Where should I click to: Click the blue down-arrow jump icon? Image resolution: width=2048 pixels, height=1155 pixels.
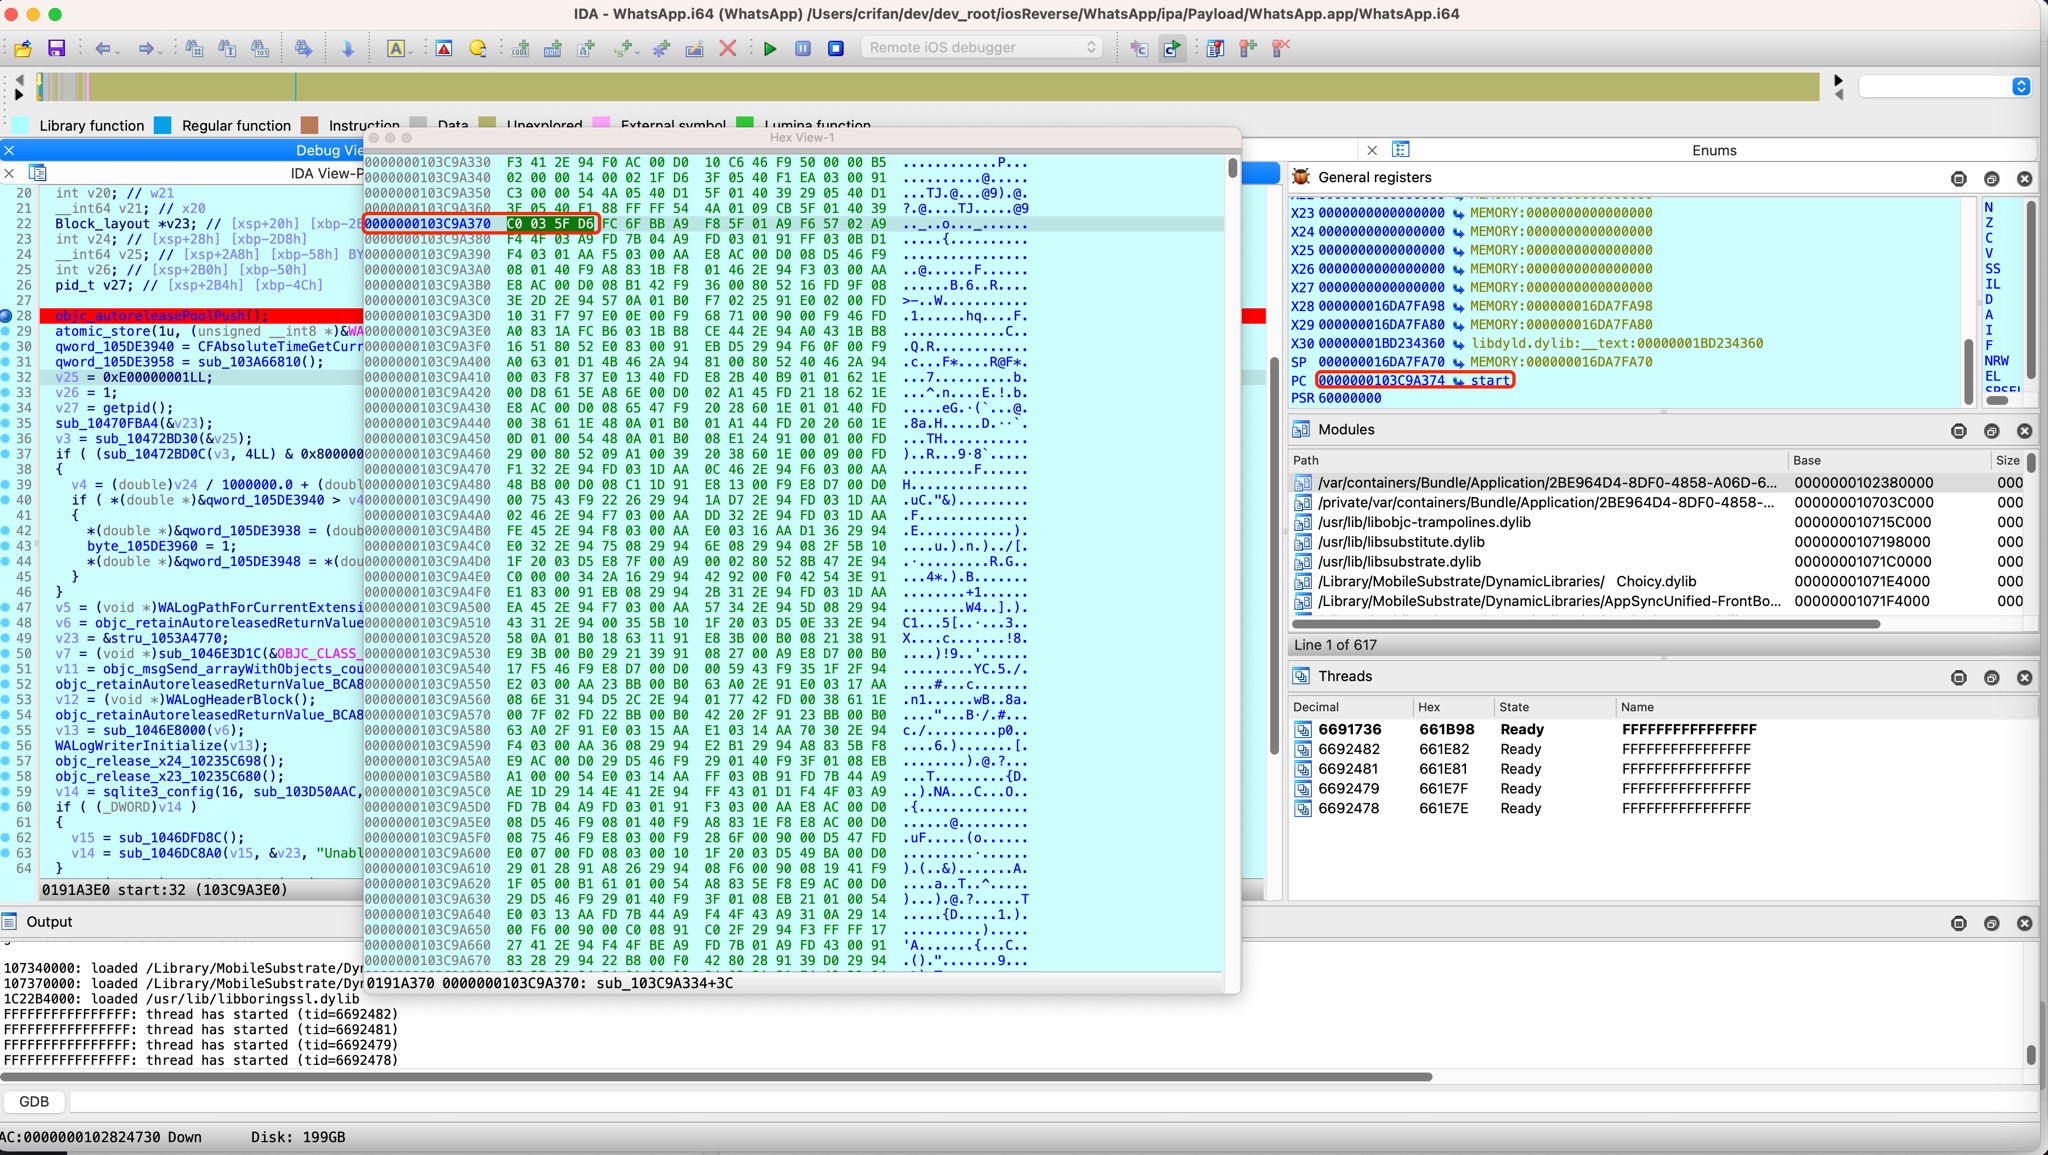(348, 48)
